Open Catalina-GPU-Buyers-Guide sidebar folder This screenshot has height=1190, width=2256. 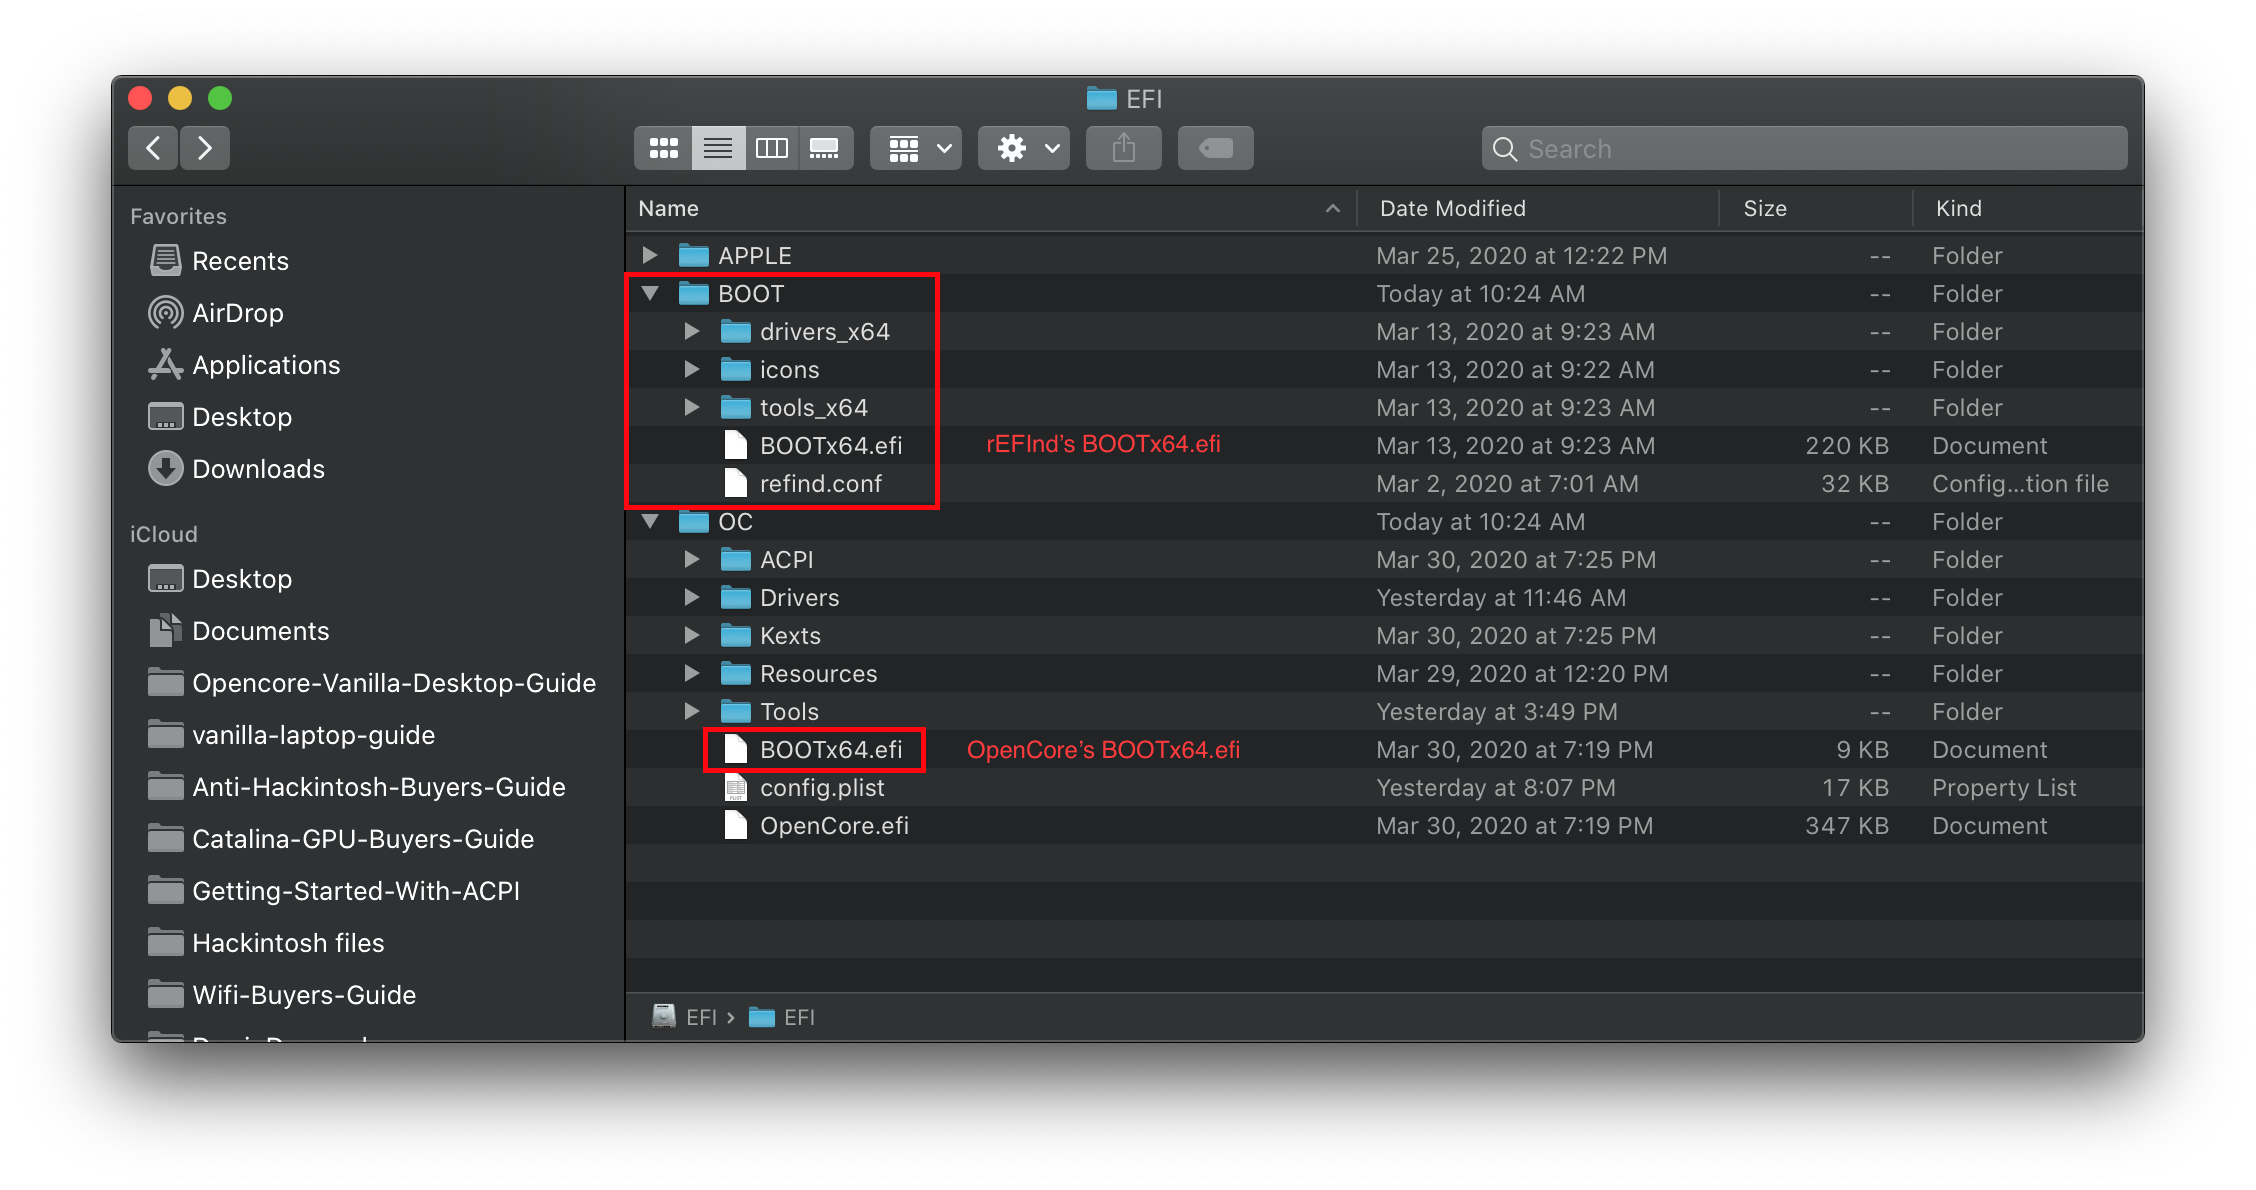(362, 839)
